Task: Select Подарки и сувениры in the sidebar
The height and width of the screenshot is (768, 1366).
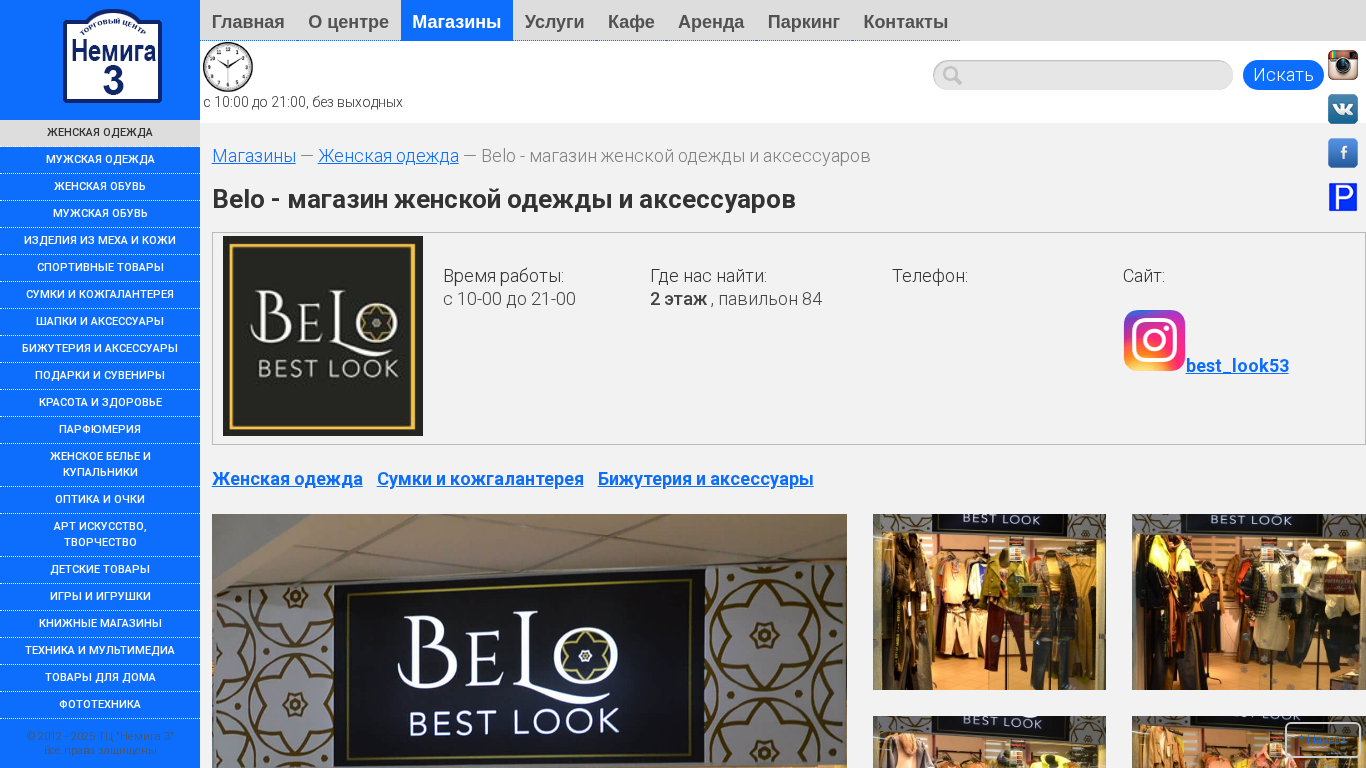Action: coord(100,376)
